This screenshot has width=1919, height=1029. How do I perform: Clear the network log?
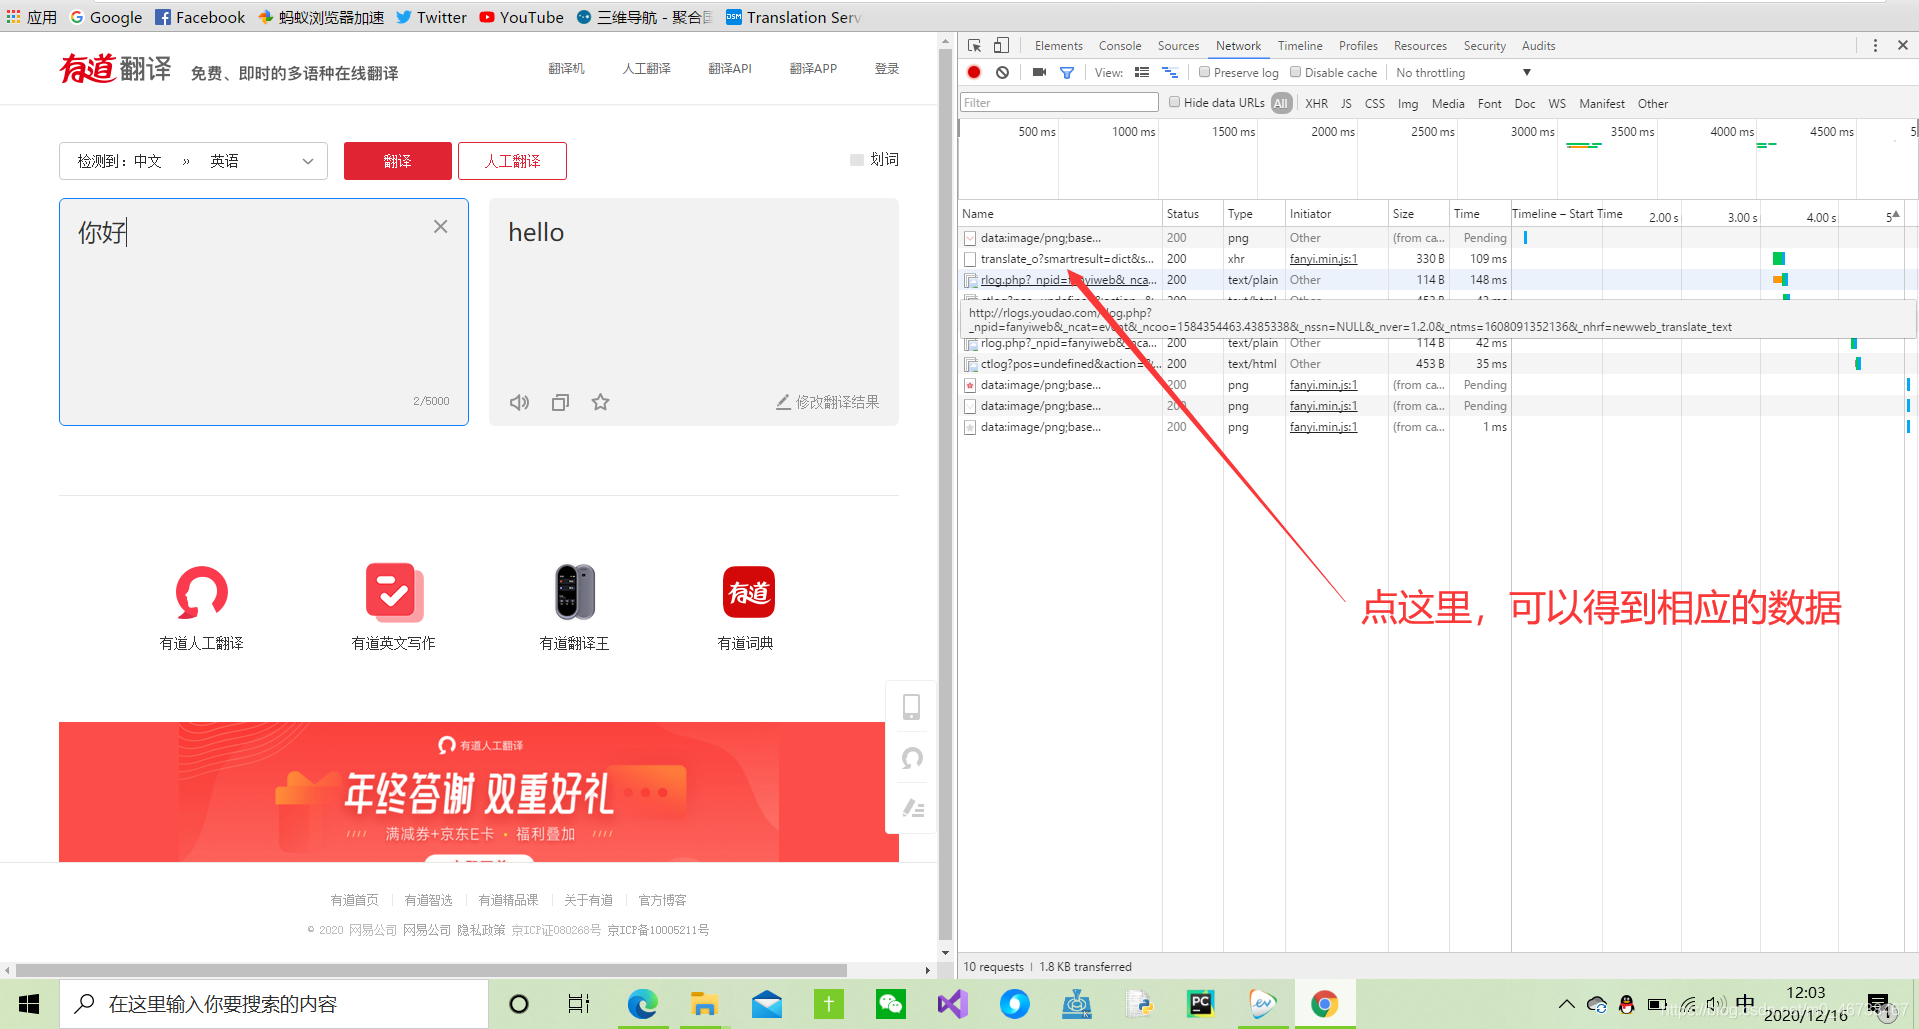tap(1002, 72)
